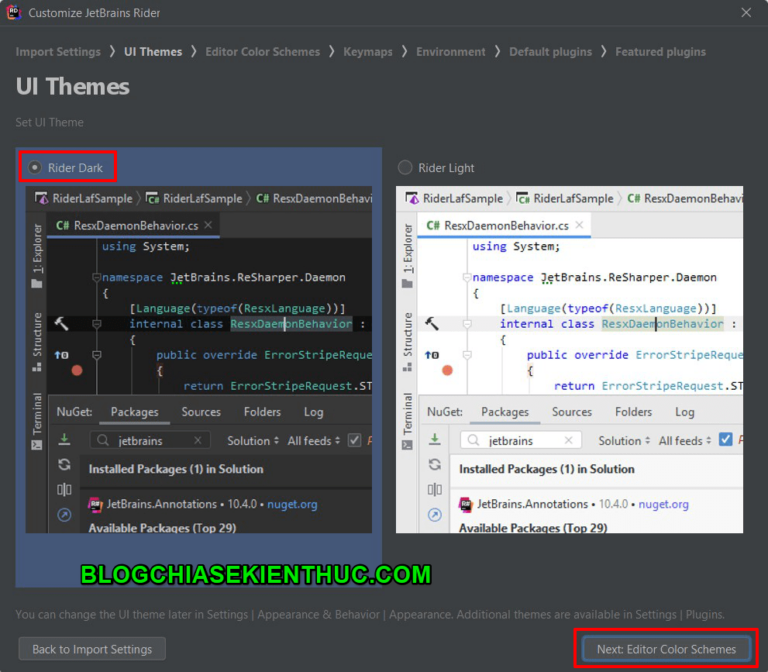
Task: Open the Editor Color Schemes breadcrumb
Action: pyautogui.click(x=262, y=52)
